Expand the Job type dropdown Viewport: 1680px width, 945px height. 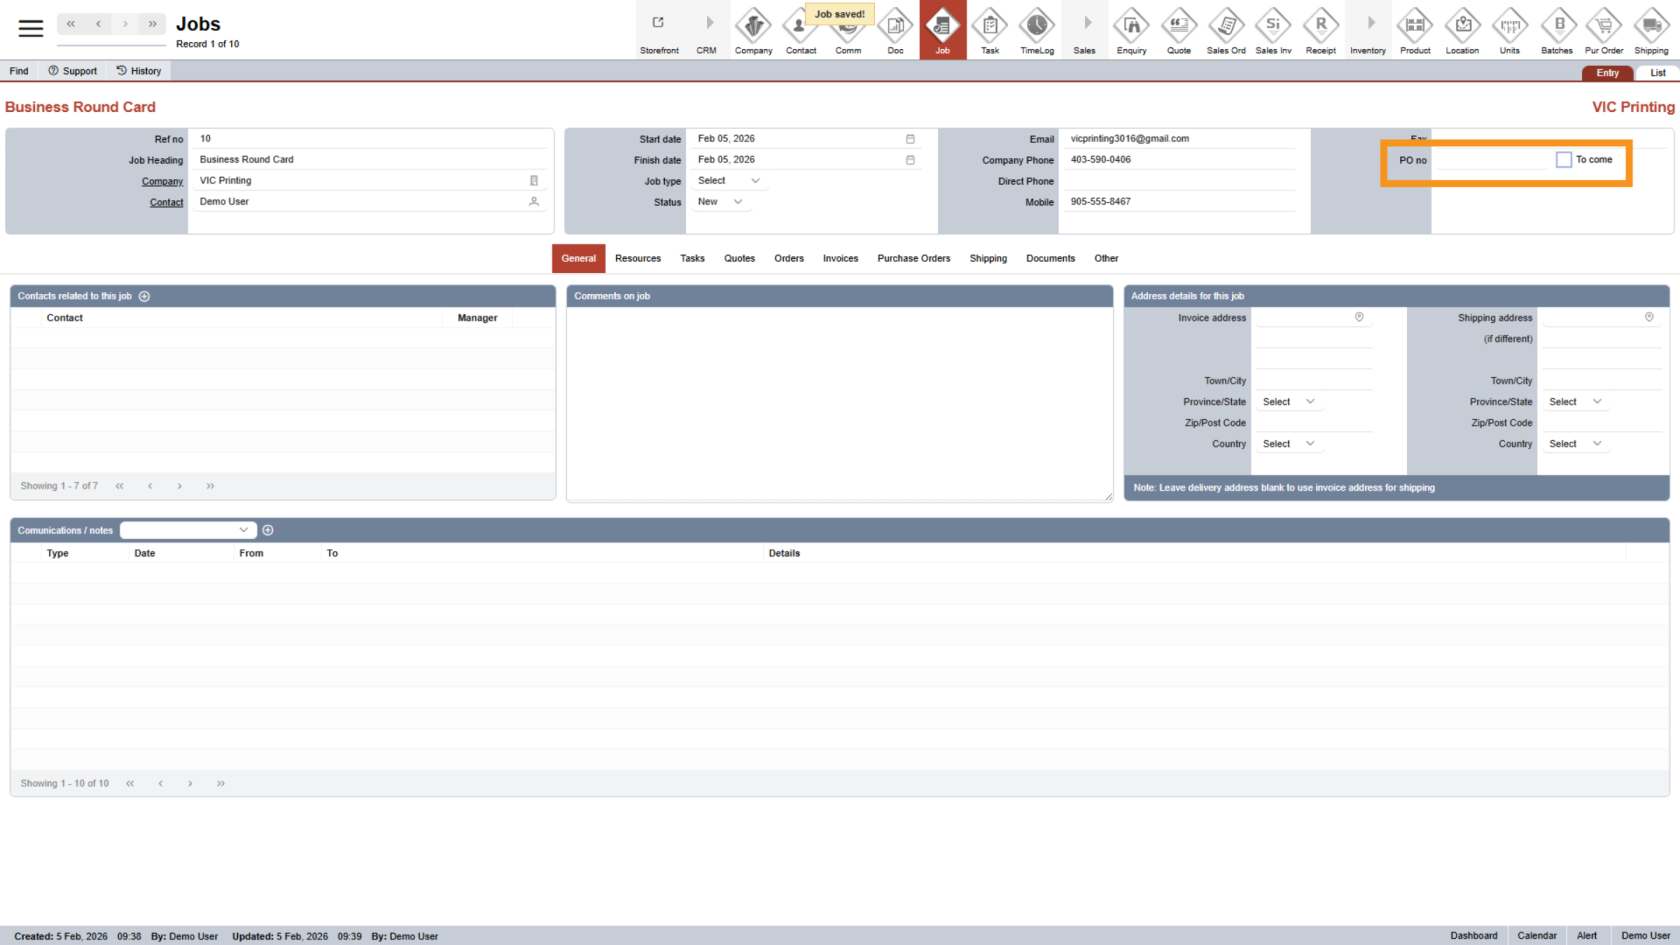click(x=729, y=181)
